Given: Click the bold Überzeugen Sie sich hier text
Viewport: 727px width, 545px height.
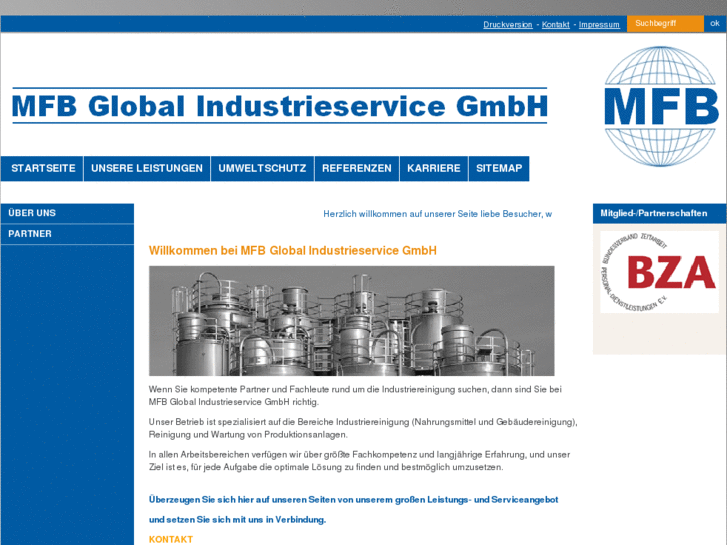Looking at the screenshot, I should click(353, 500).
